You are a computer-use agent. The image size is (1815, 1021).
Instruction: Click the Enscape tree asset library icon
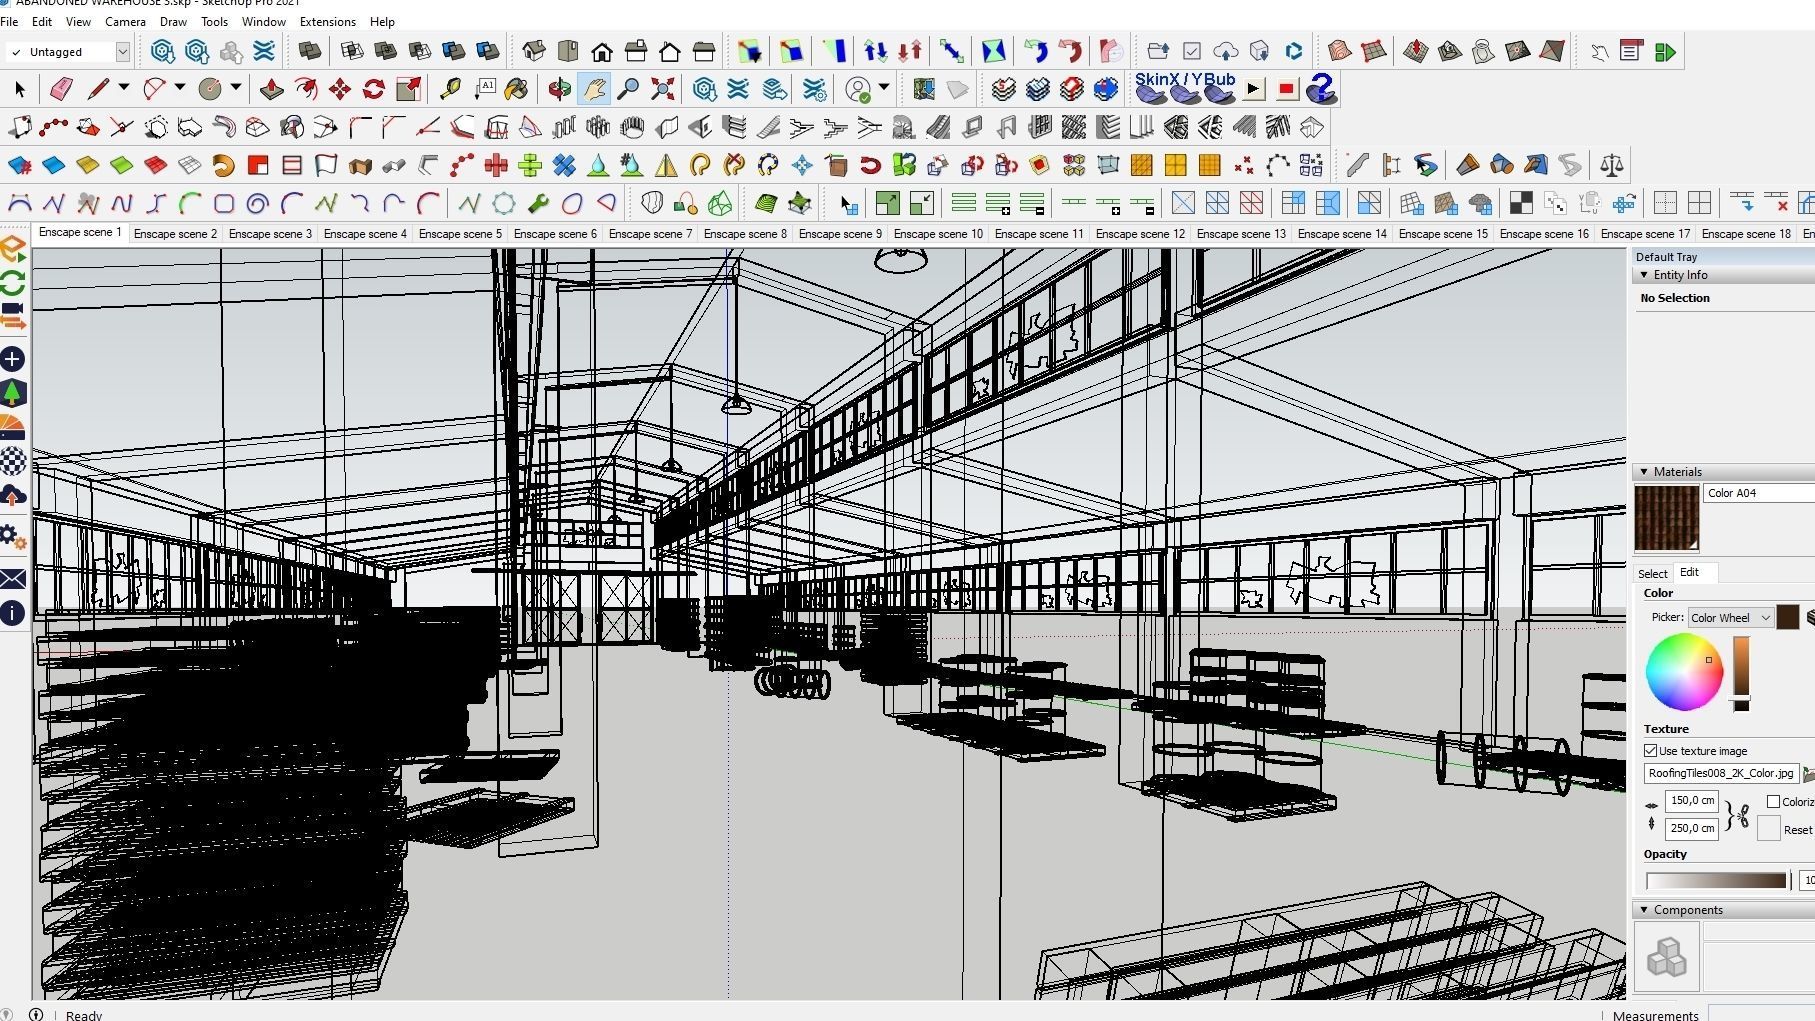[x=13, y=393]
